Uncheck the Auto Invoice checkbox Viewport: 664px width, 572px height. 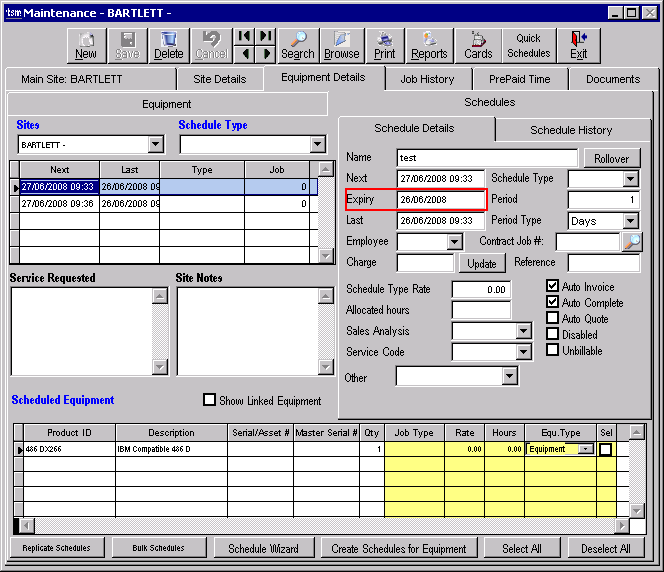[x=553, y=287]
